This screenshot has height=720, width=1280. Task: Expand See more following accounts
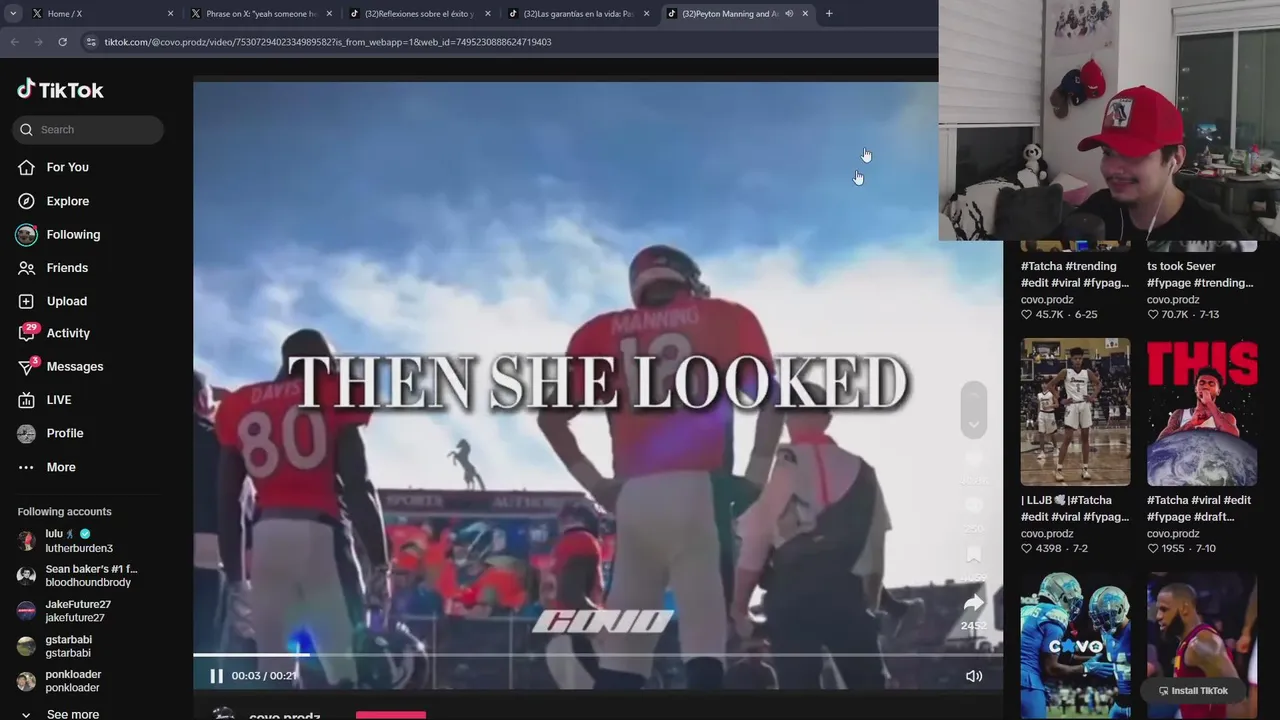58,714
